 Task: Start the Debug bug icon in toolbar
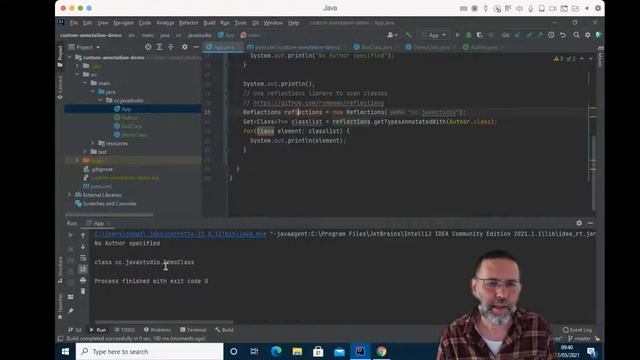pyautogui.click(x=469, y=35)
